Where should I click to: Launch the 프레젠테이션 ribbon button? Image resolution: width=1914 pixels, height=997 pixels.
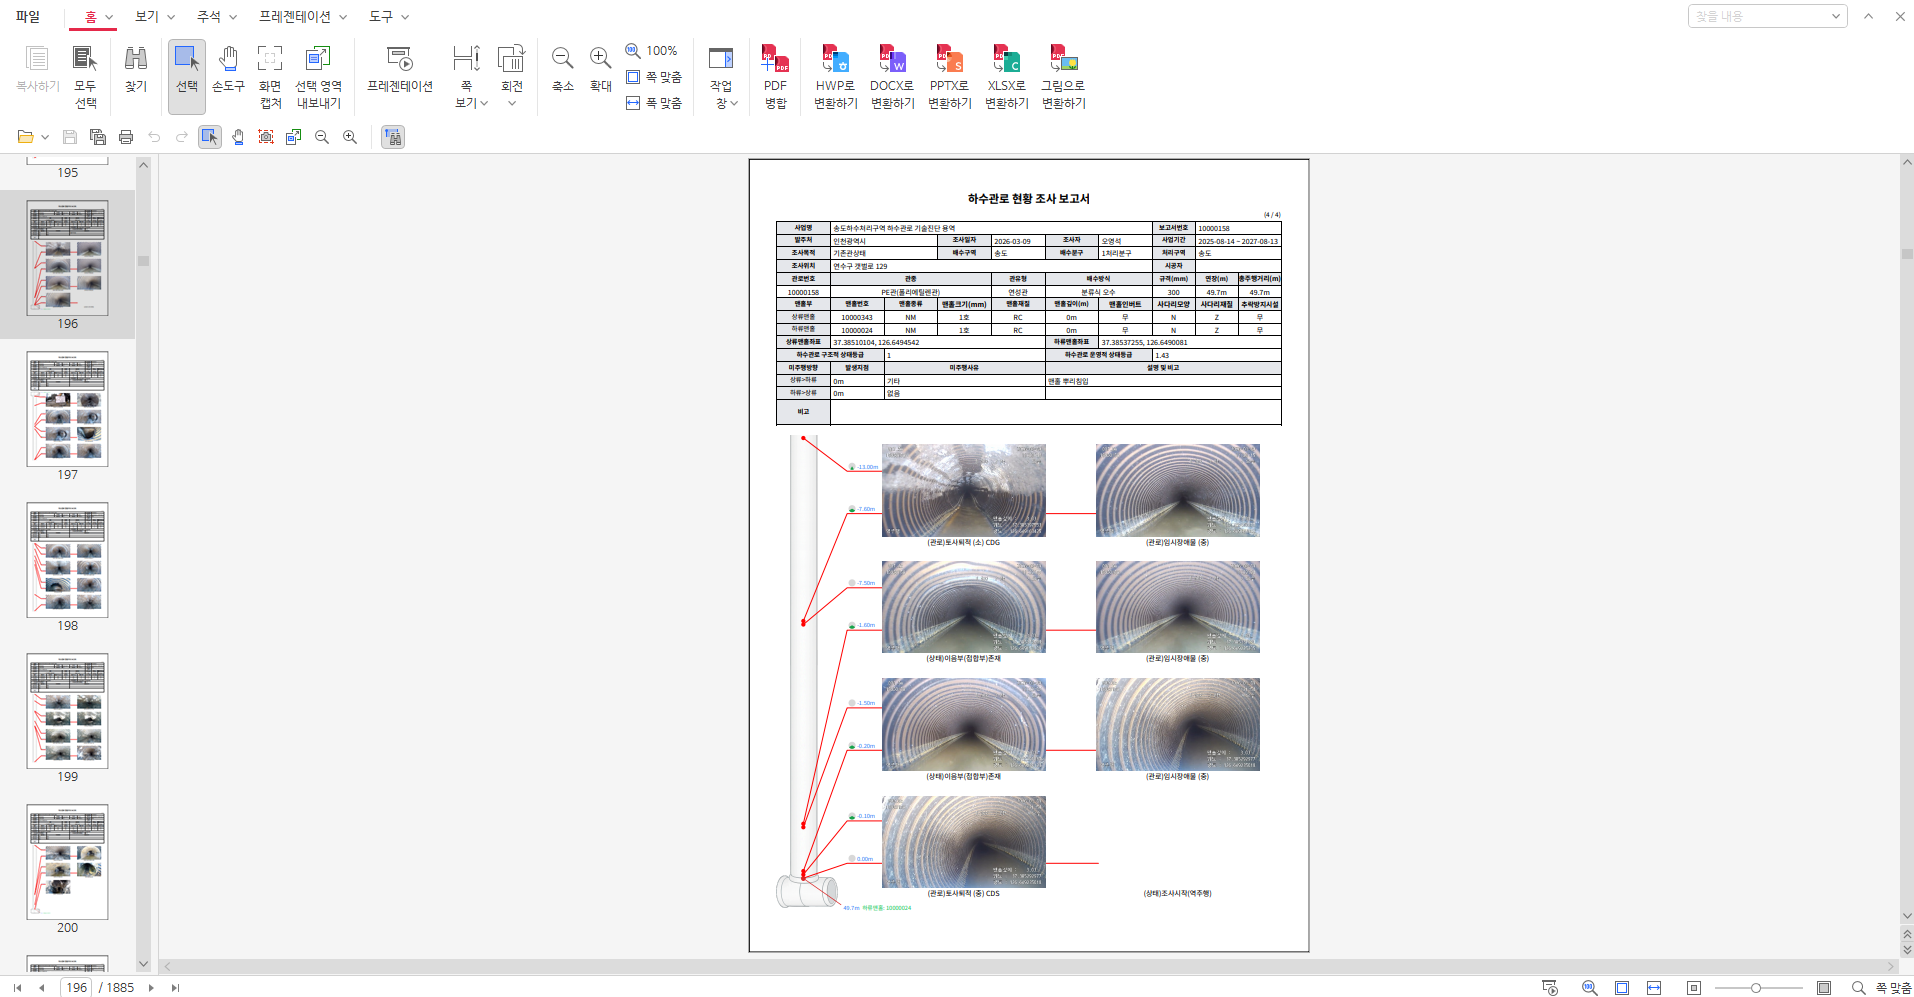tap(400, 70)
